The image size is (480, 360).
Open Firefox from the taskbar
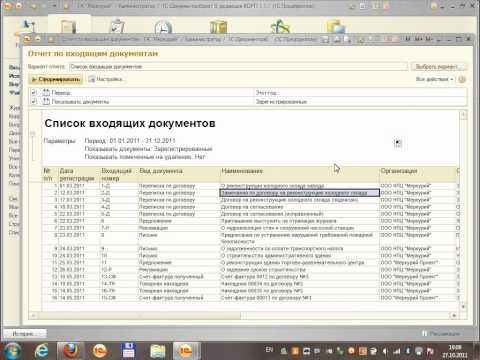tap(70, 350)
